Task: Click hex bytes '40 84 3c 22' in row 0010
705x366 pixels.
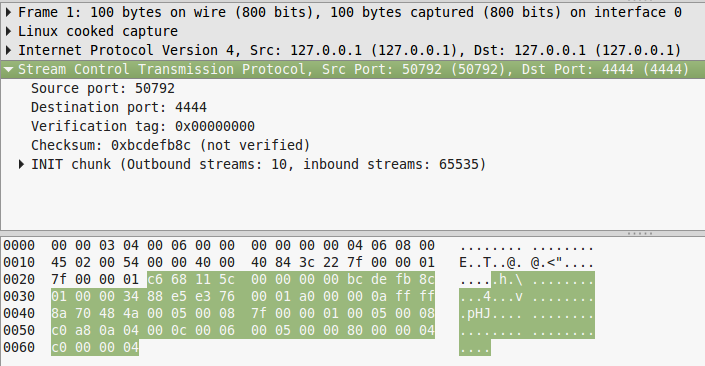Action: [x=295, y=263]
